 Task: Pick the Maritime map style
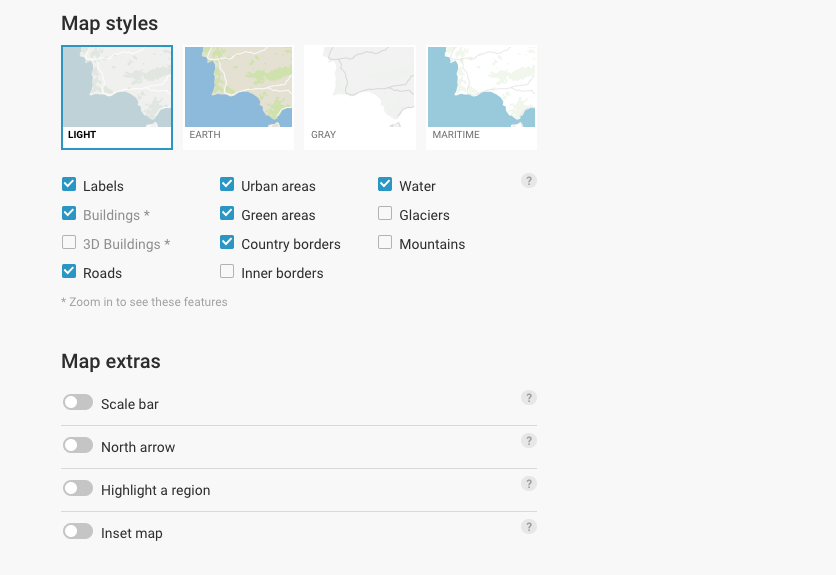pyautogui.click(x=481, y=97)
